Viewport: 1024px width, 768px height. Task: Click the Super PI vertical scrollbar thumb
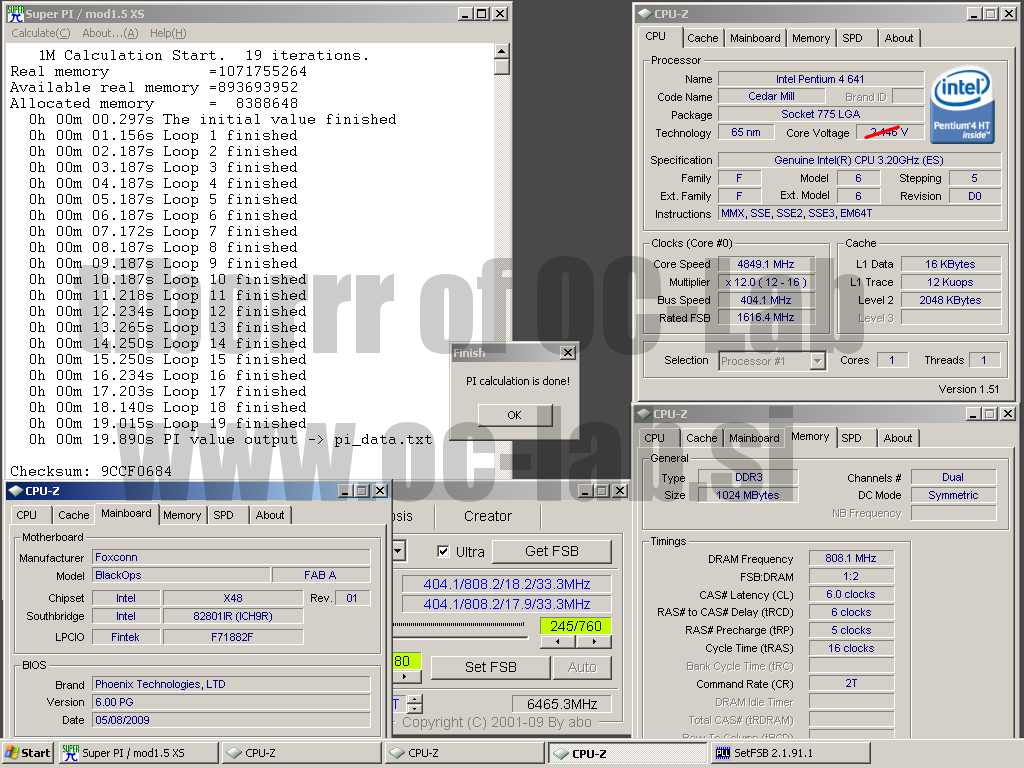click(x=501, y=67)
